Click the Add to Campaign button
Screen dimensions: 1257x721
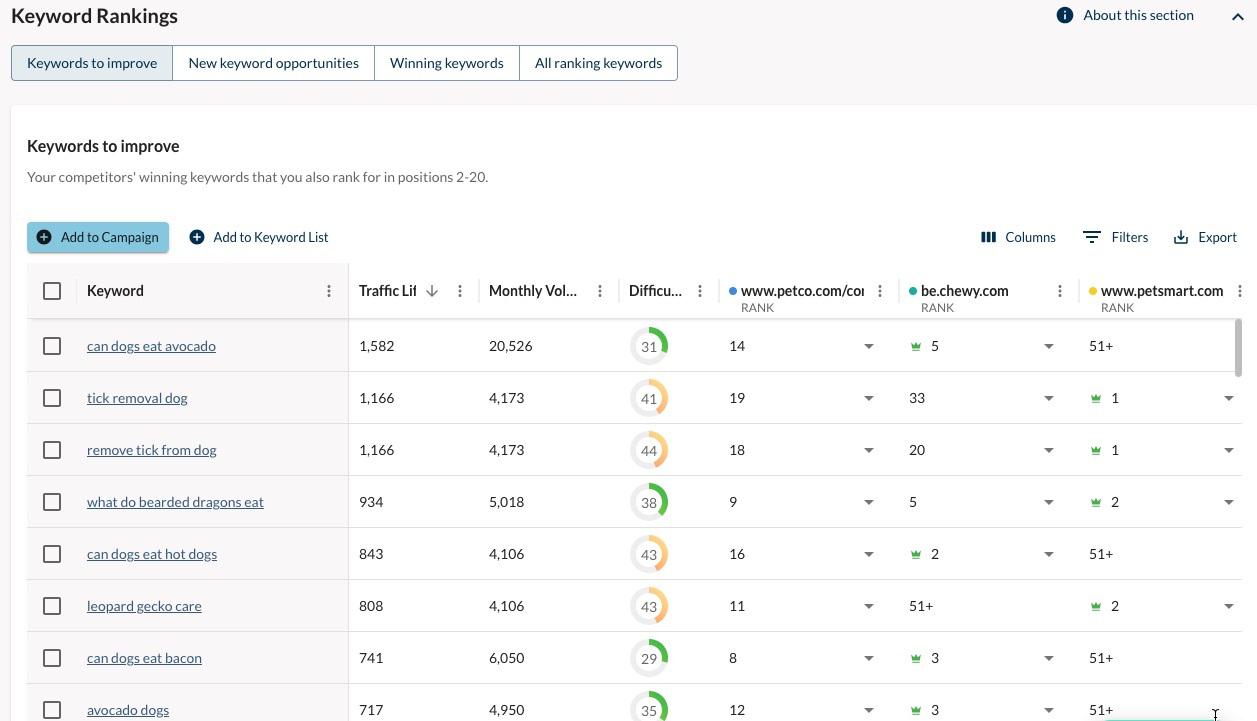click(98, 237)
